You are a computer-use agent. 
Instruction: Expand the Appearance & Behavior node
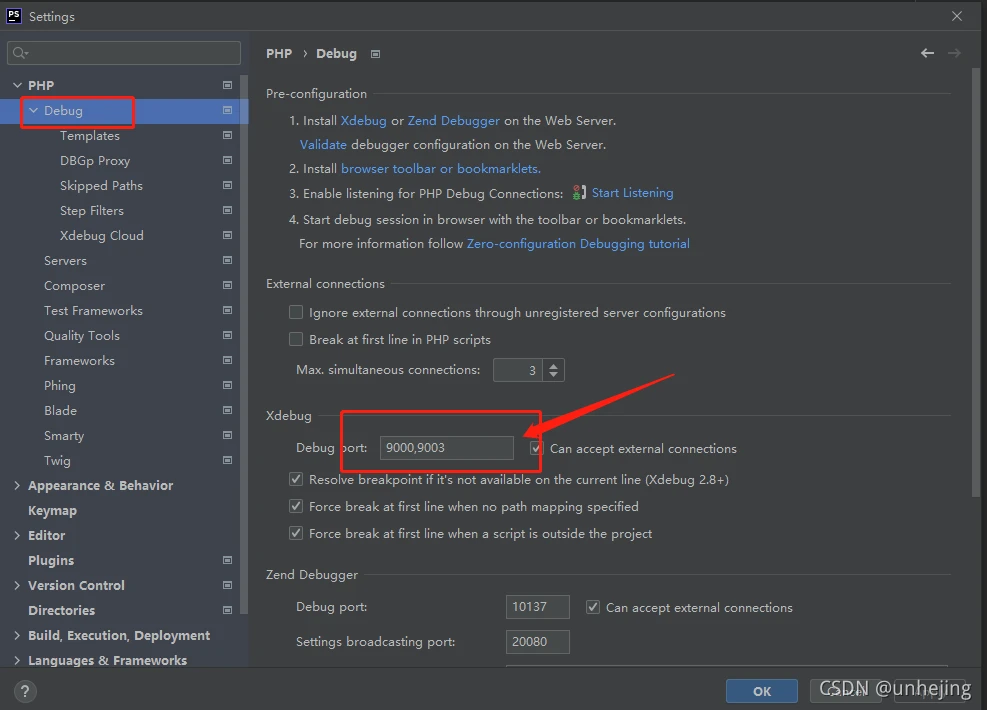(x=17, y=485)
